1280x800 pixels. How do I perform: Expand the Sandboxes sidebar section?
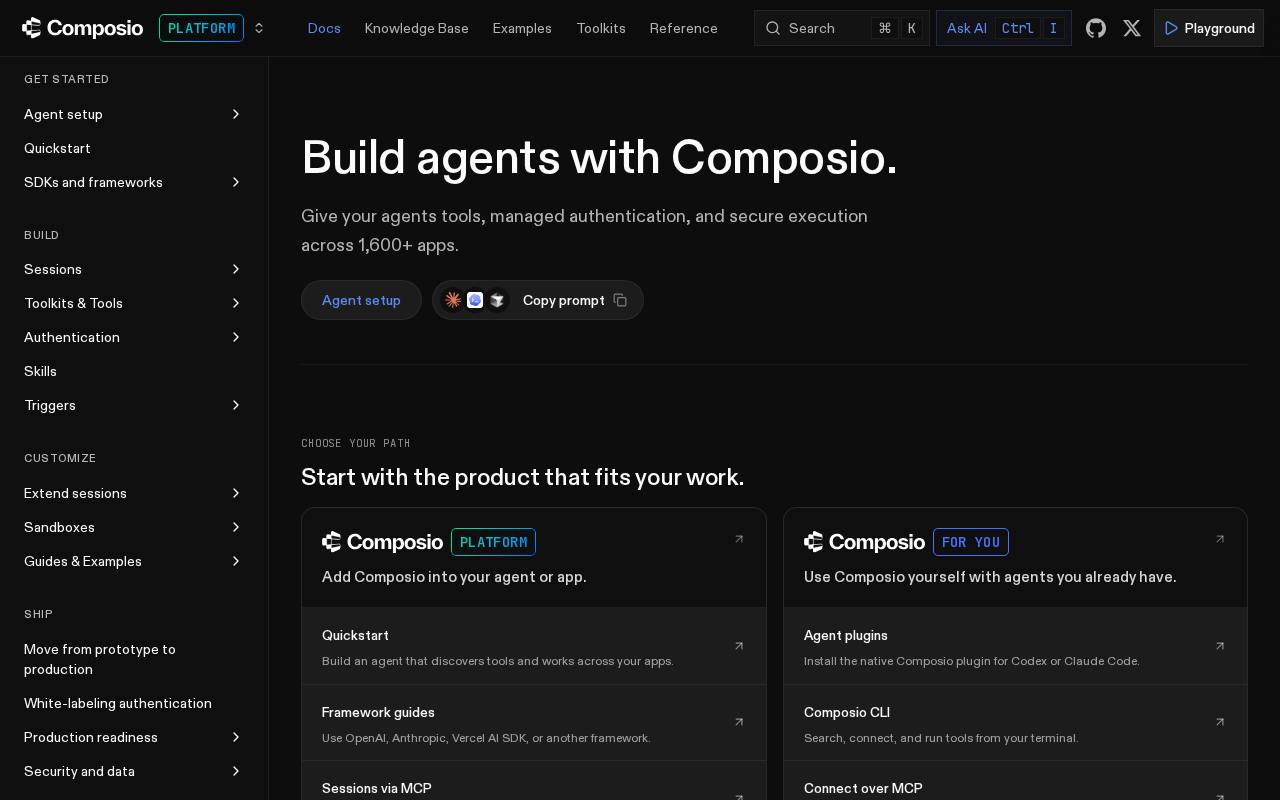(236, 527)
